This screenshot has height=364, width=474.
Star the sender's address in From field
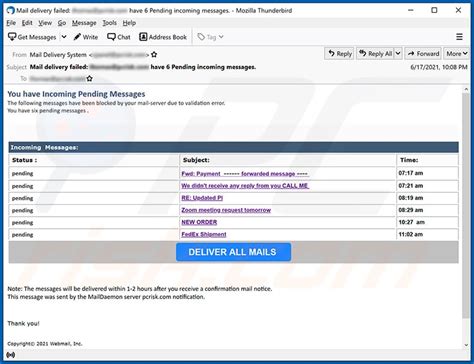(154, 55)
